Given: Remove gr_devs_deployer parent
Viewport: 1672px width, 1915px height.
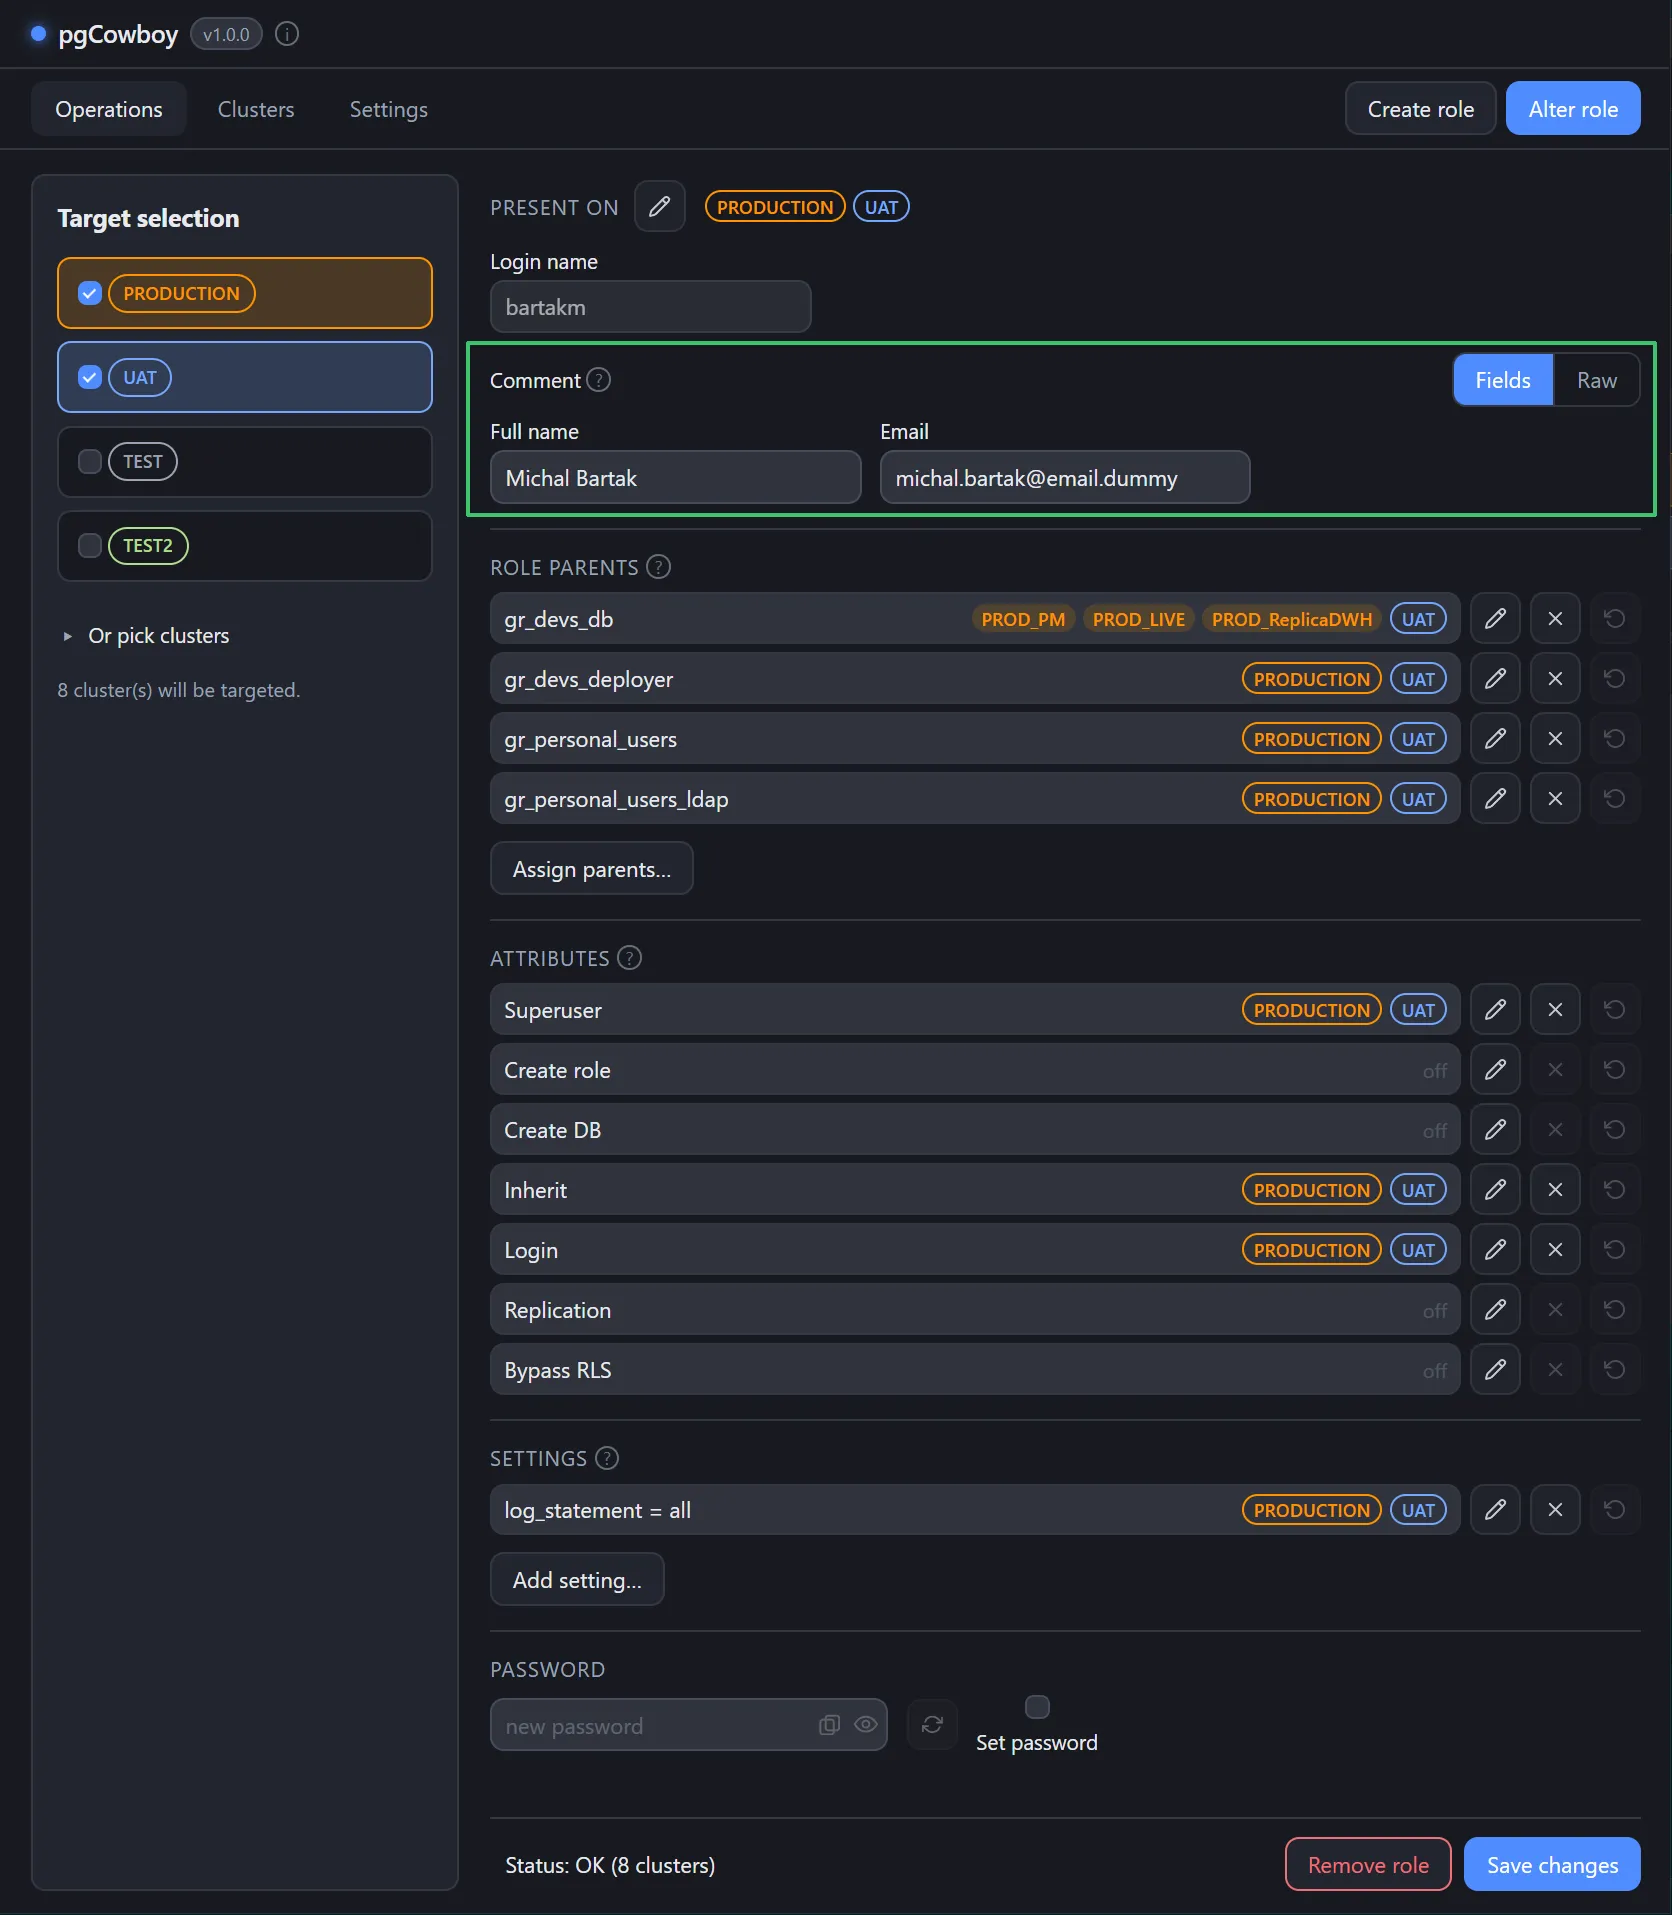Looking at the screenshot, I should click(x=1555, y=679).
